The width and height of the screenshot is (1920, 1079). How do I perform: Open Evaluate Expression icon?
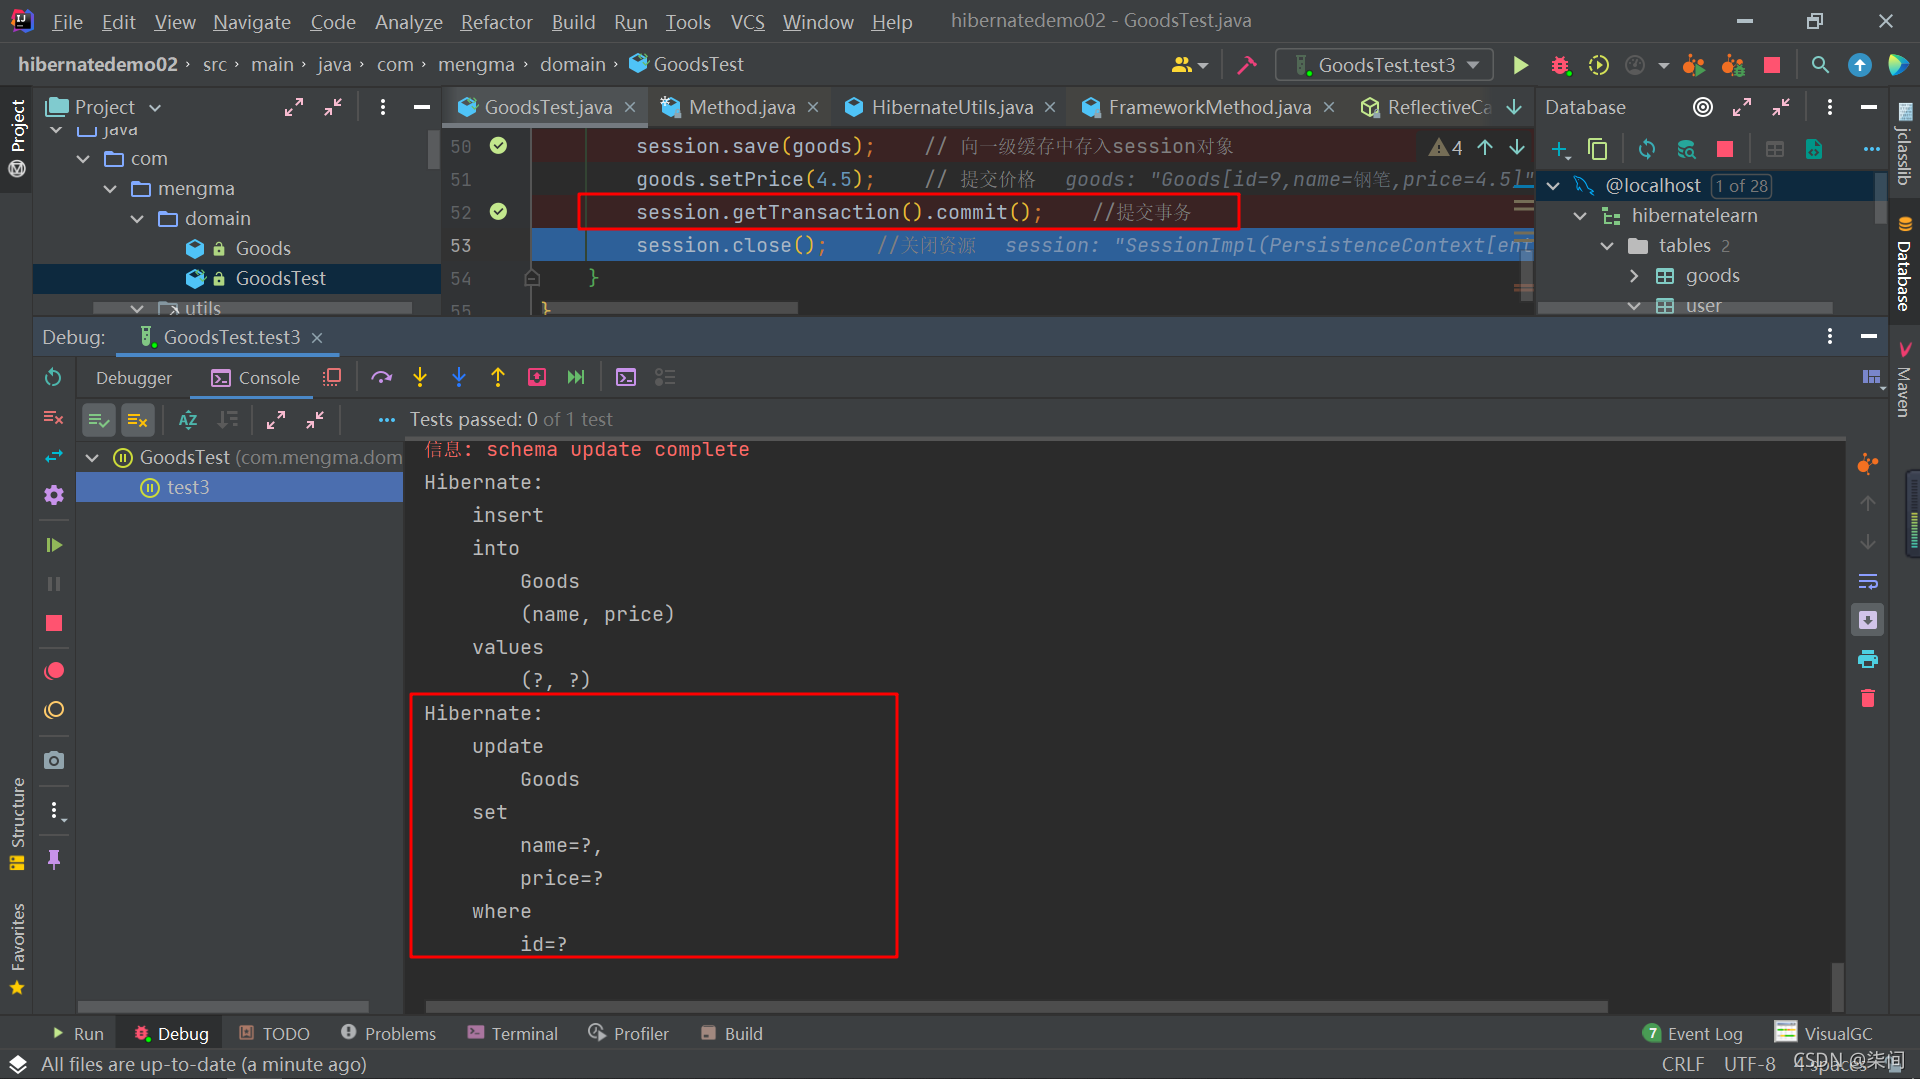[626, 377]
